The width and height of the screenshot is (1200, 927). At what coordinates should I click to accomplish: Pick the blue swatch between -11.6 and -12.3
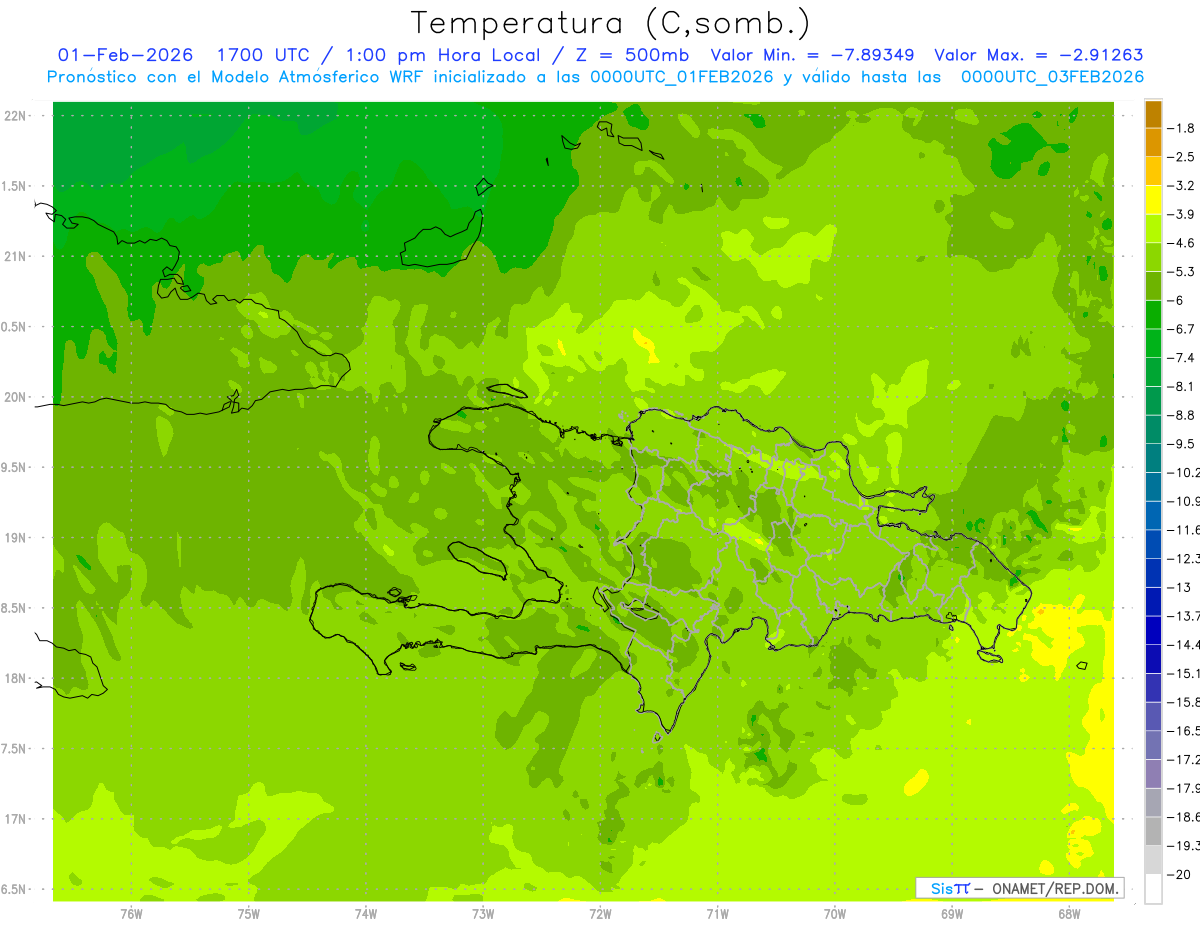(1153, 544)
